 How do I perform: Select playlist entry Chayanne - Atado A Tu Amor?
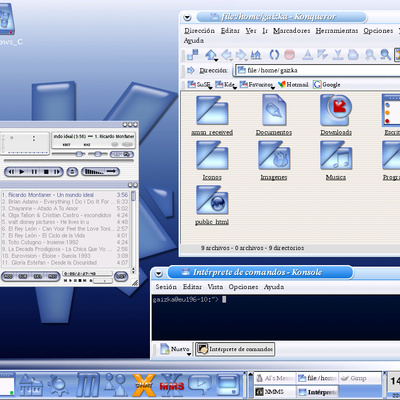(x=65, y=208)
